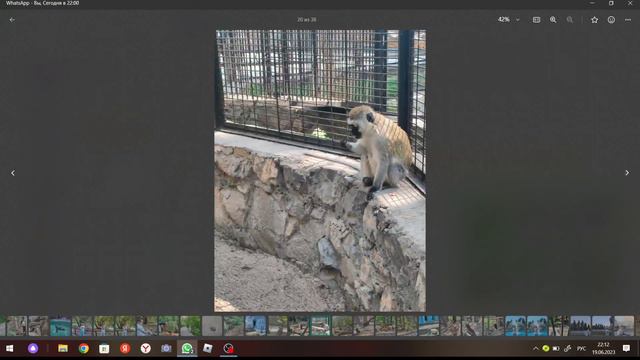Screen dimensions: 640x360
Task: Open the Windows Start menu
Action: [x=9, y=349]
